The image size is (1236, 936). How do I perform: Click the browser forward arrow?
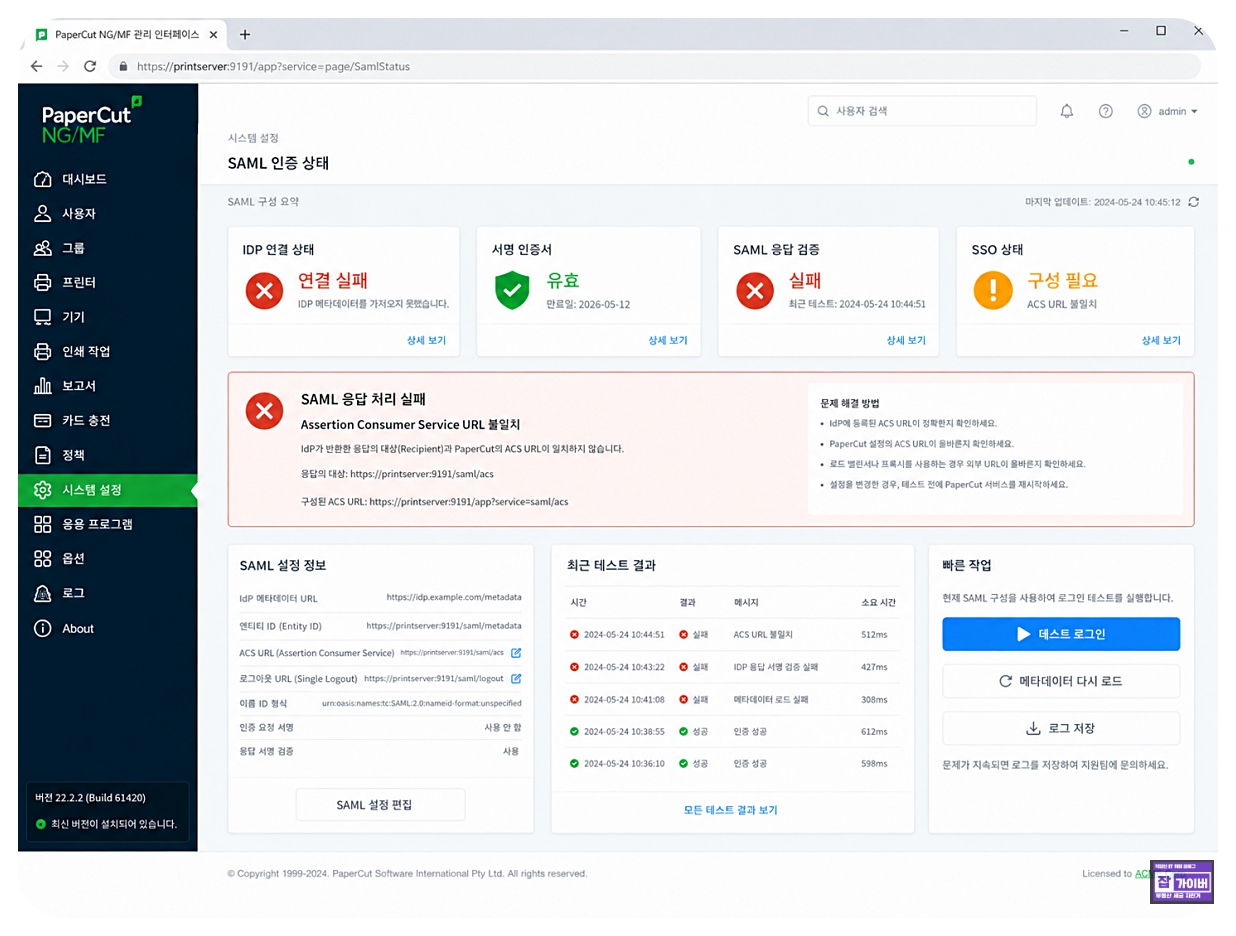63,67
